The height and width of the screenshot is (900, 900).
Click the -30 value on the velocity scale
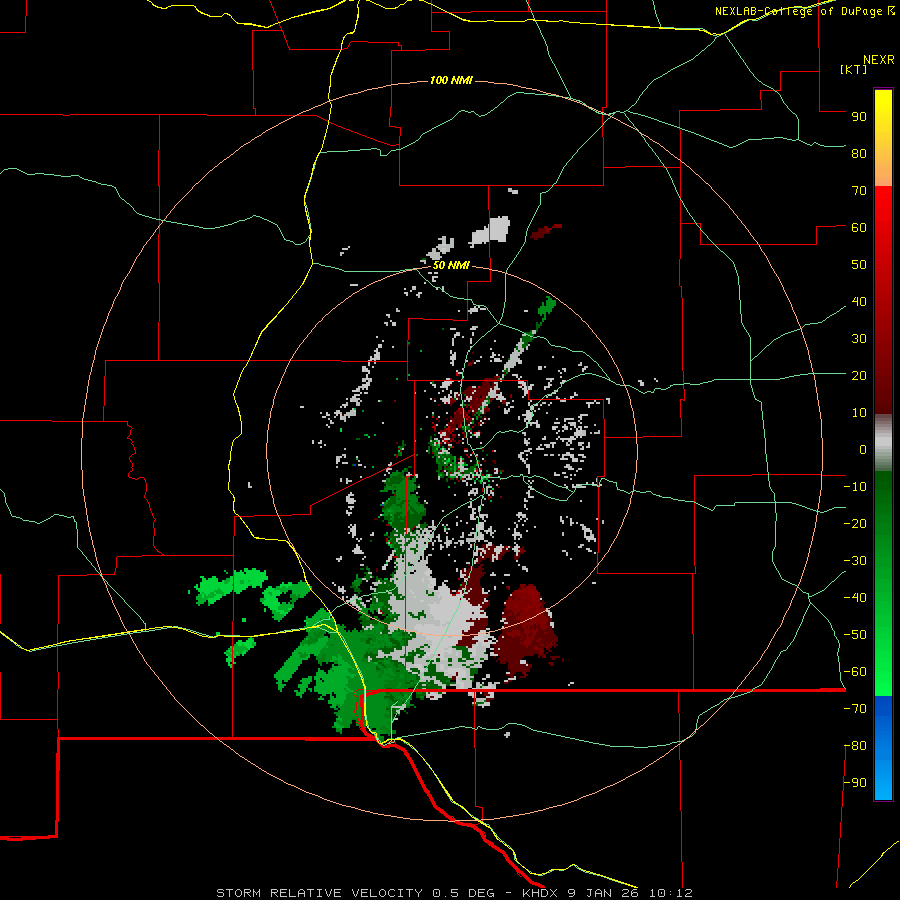[x=855, y=561]
